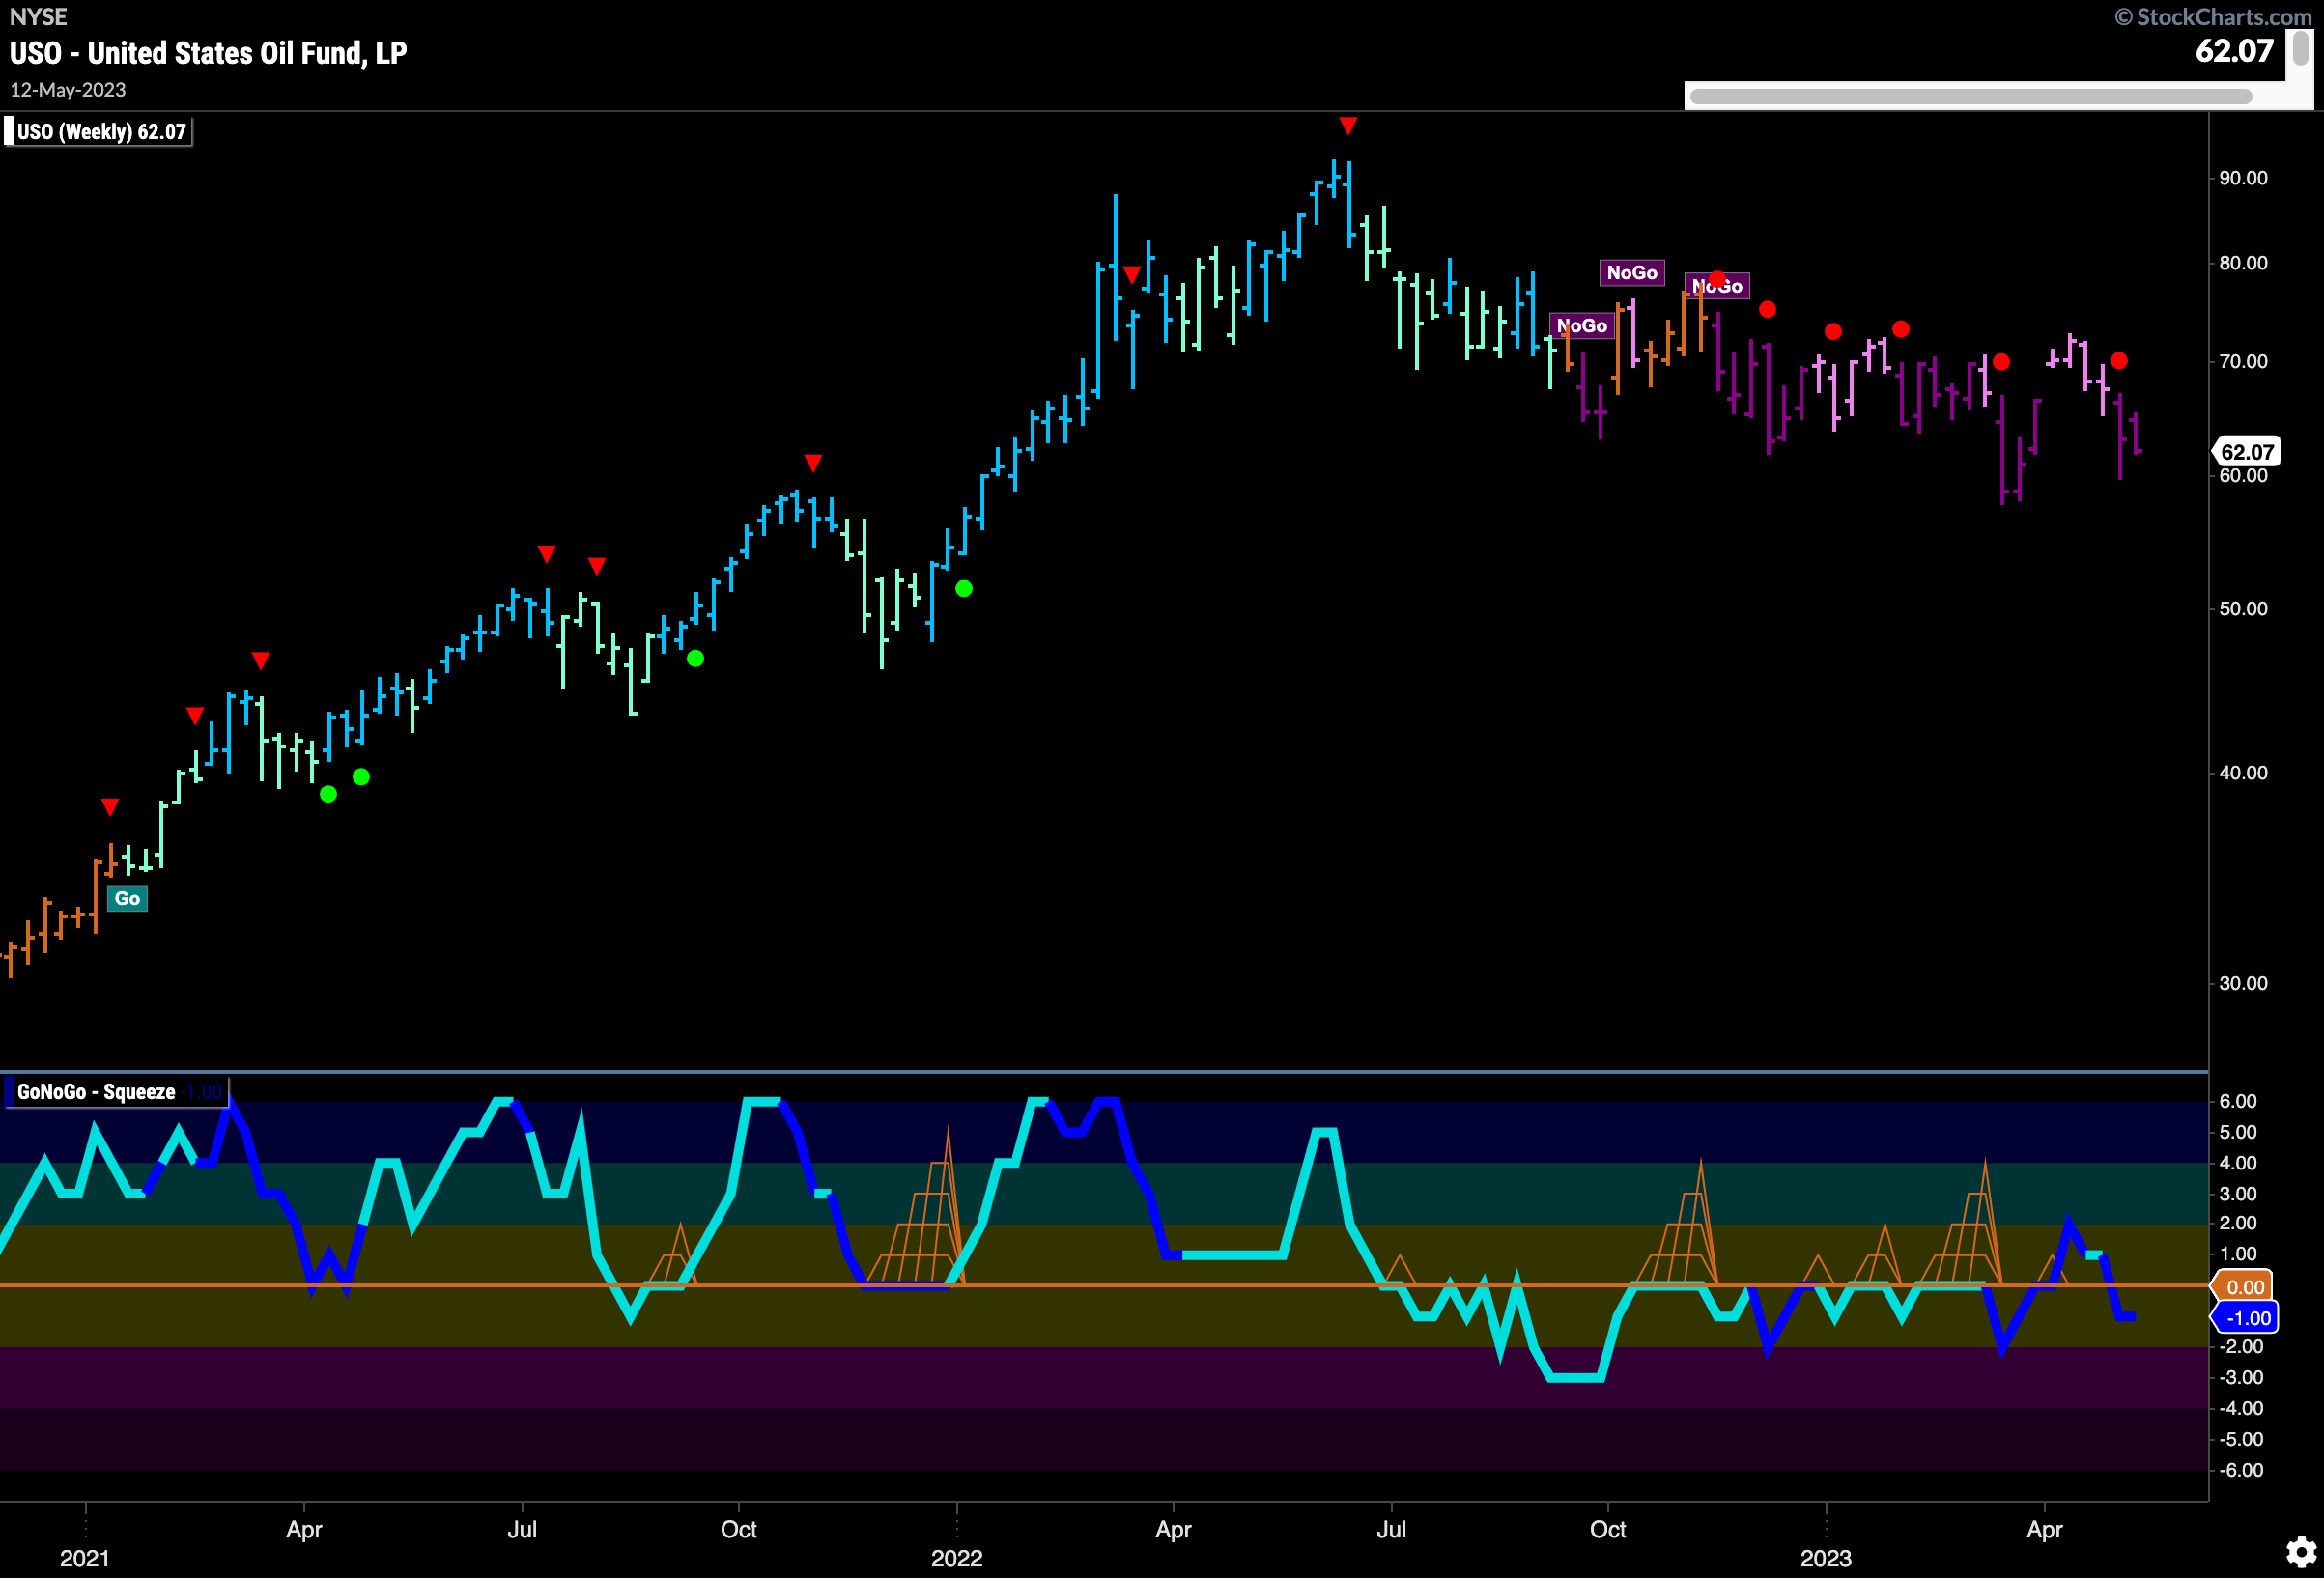Viewport: 2324px width, 1578px height.
Task: Click the green dot marker near January 2022
Action: point(963,589)
